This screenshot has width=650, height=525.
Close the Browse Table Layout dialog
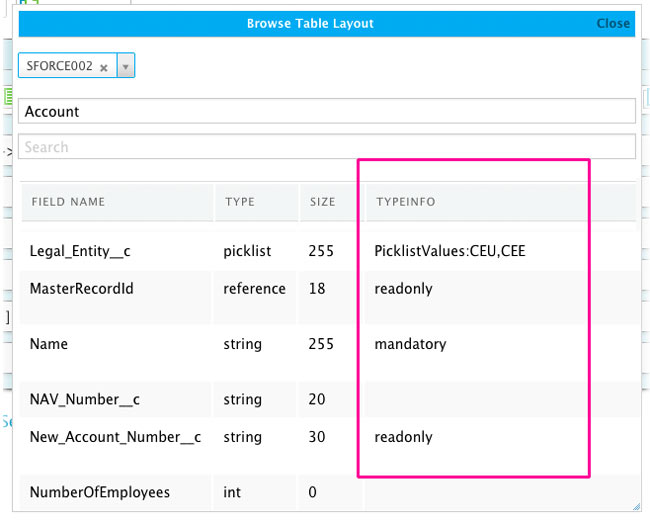pos(613,24)
